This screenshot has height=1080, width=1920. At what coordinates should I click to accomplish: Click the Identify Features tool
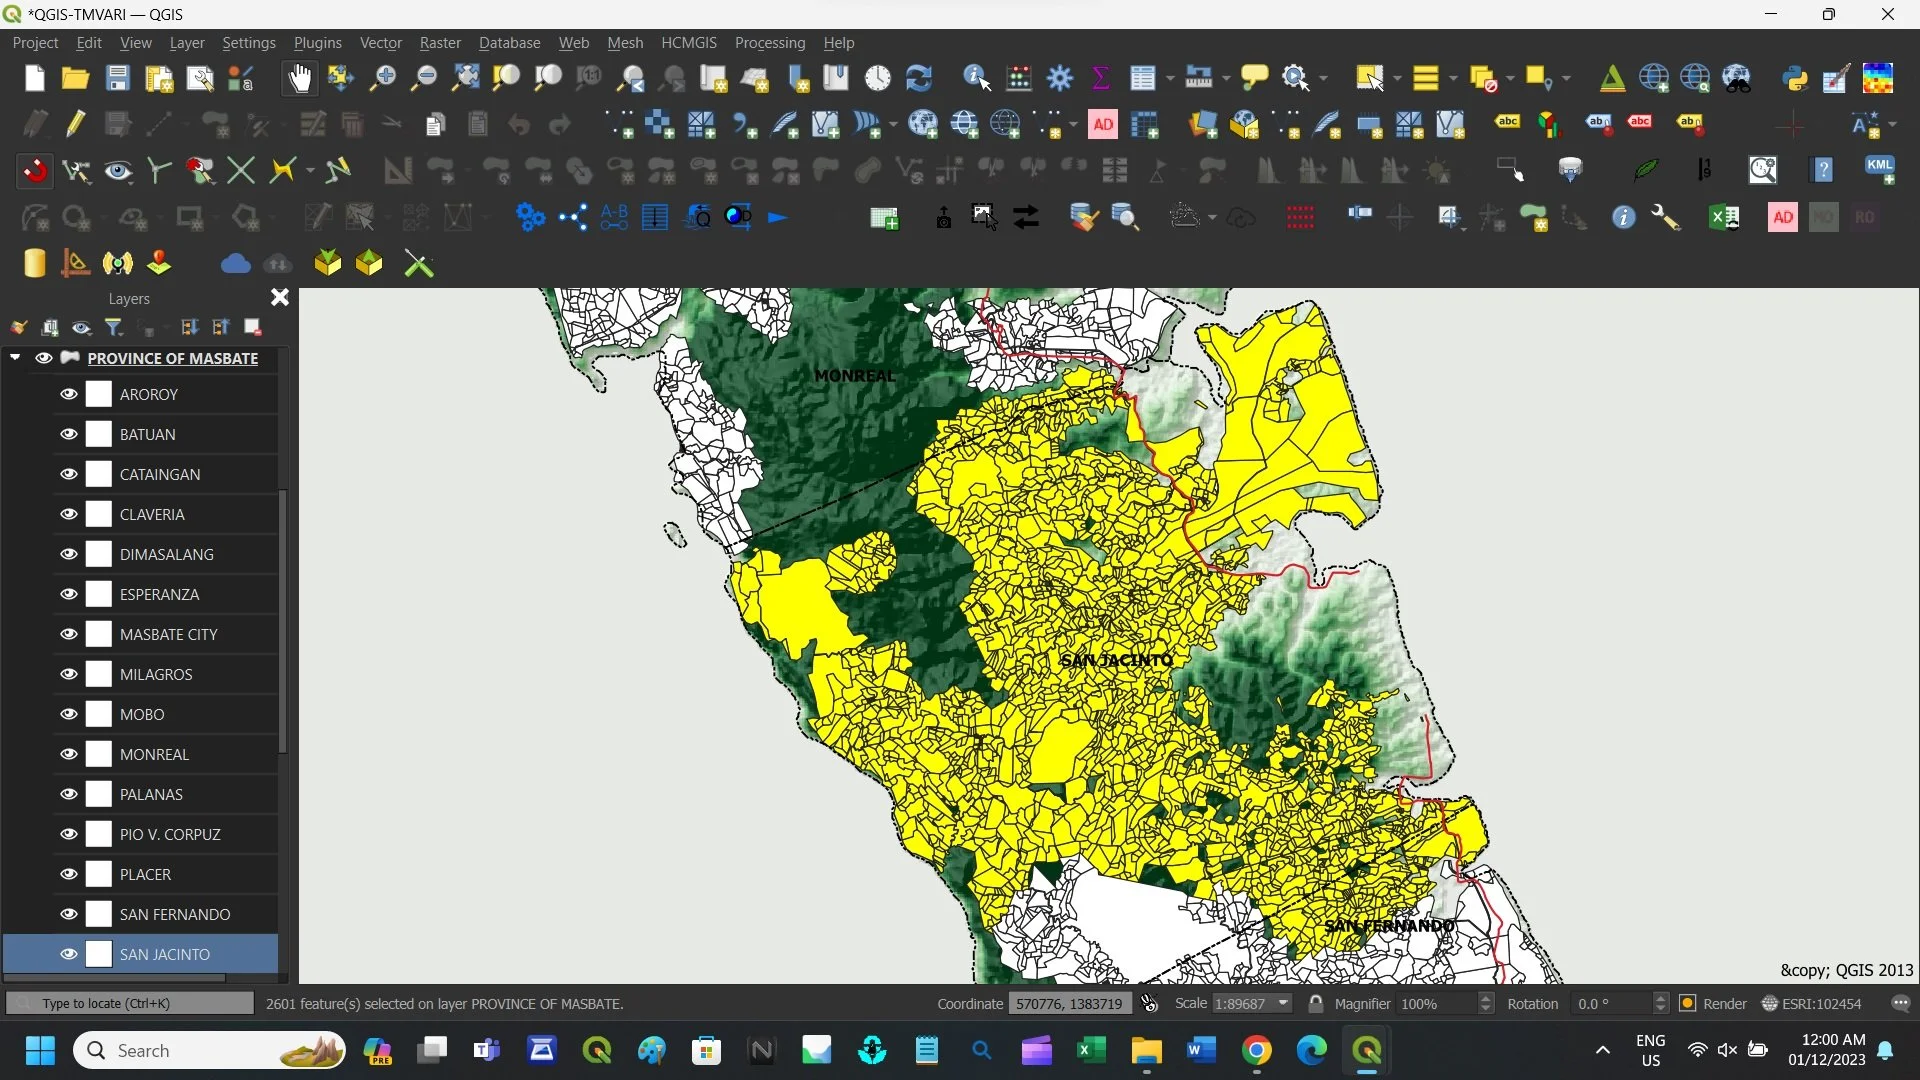pyautogui.click(x=976, y=78)
